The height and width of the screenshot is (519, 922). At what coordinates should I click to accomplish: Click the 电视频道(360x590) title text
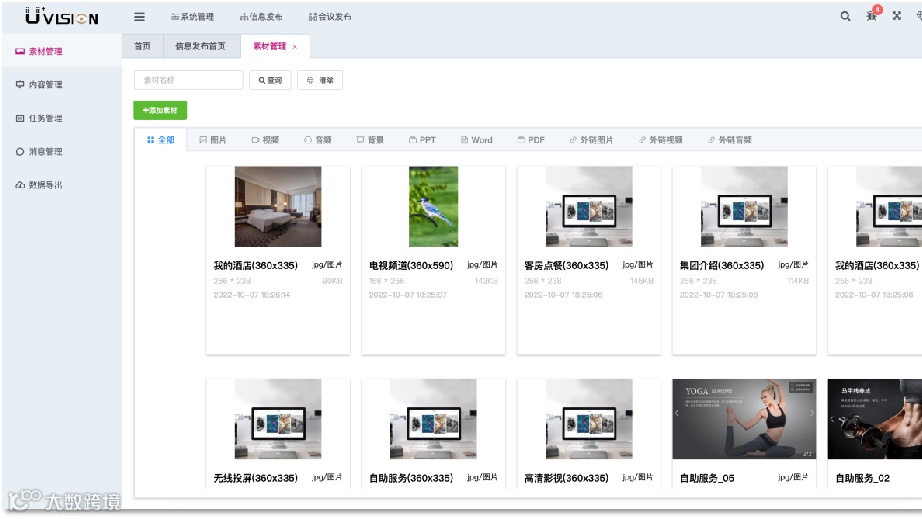(x=411, y=266)
